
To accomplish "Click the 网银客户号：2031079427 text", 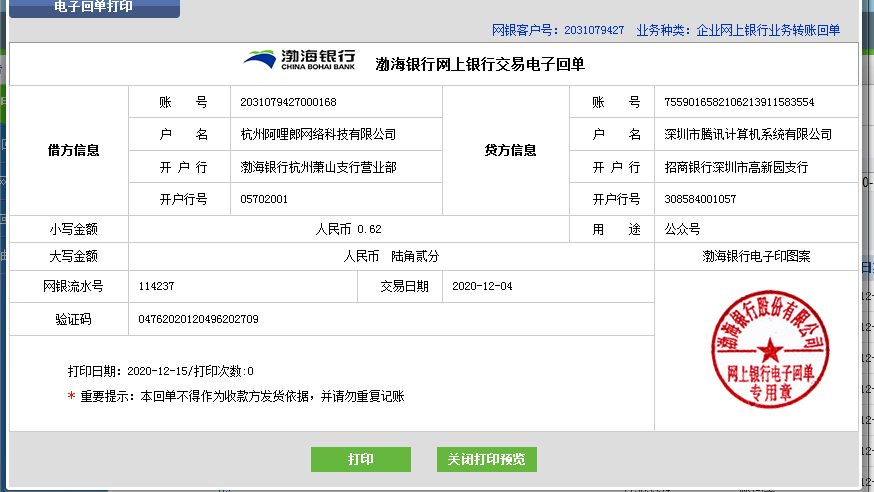I will 558,30.
